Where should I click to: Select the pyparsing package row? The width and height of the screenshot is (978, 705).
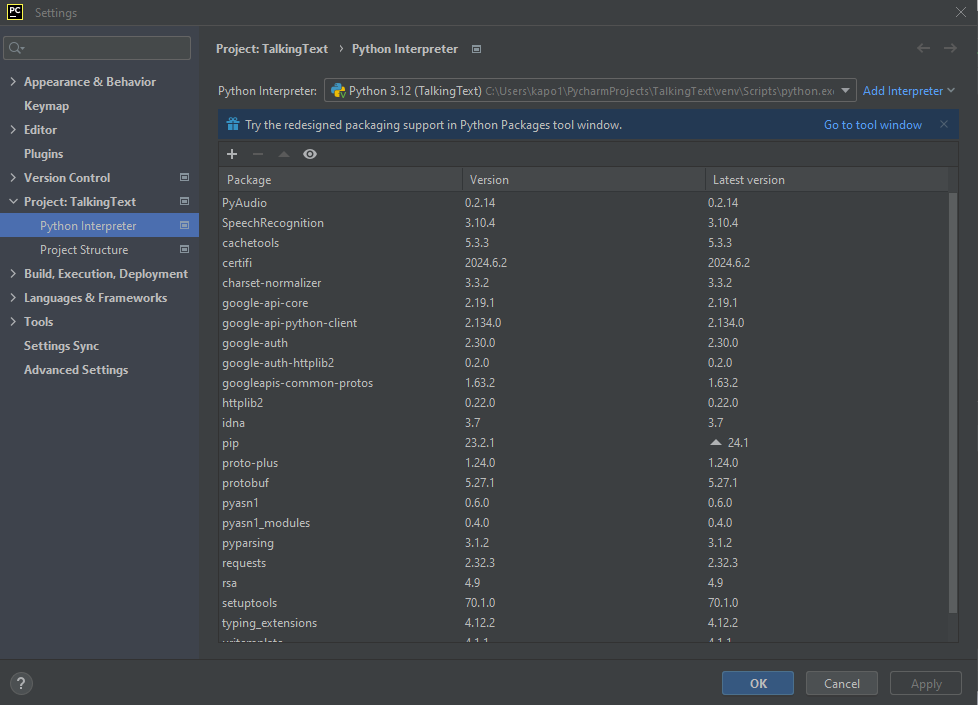click(x=584, y=543)
